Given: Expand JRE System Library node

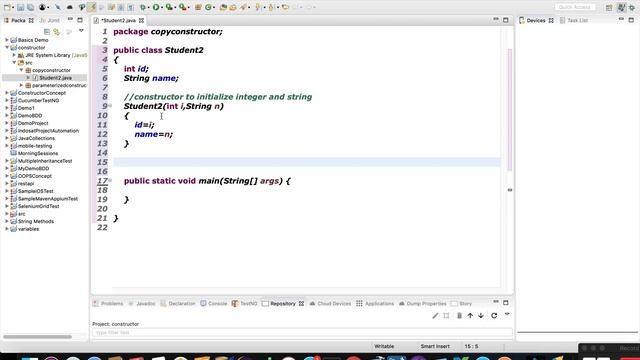Looking at the screenshot, I should point(14,55).
